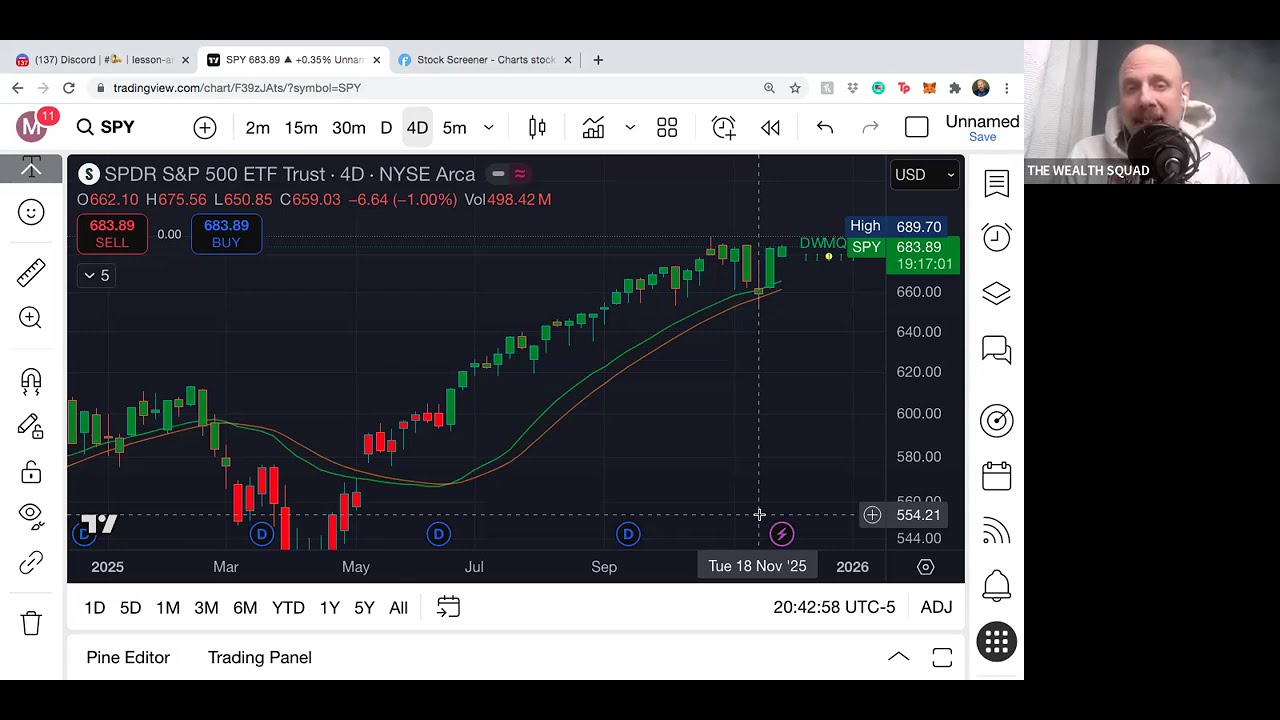Open the drawings link sync tool
The width and height of the screenshot is (1280, 720).
pos(31,563)
